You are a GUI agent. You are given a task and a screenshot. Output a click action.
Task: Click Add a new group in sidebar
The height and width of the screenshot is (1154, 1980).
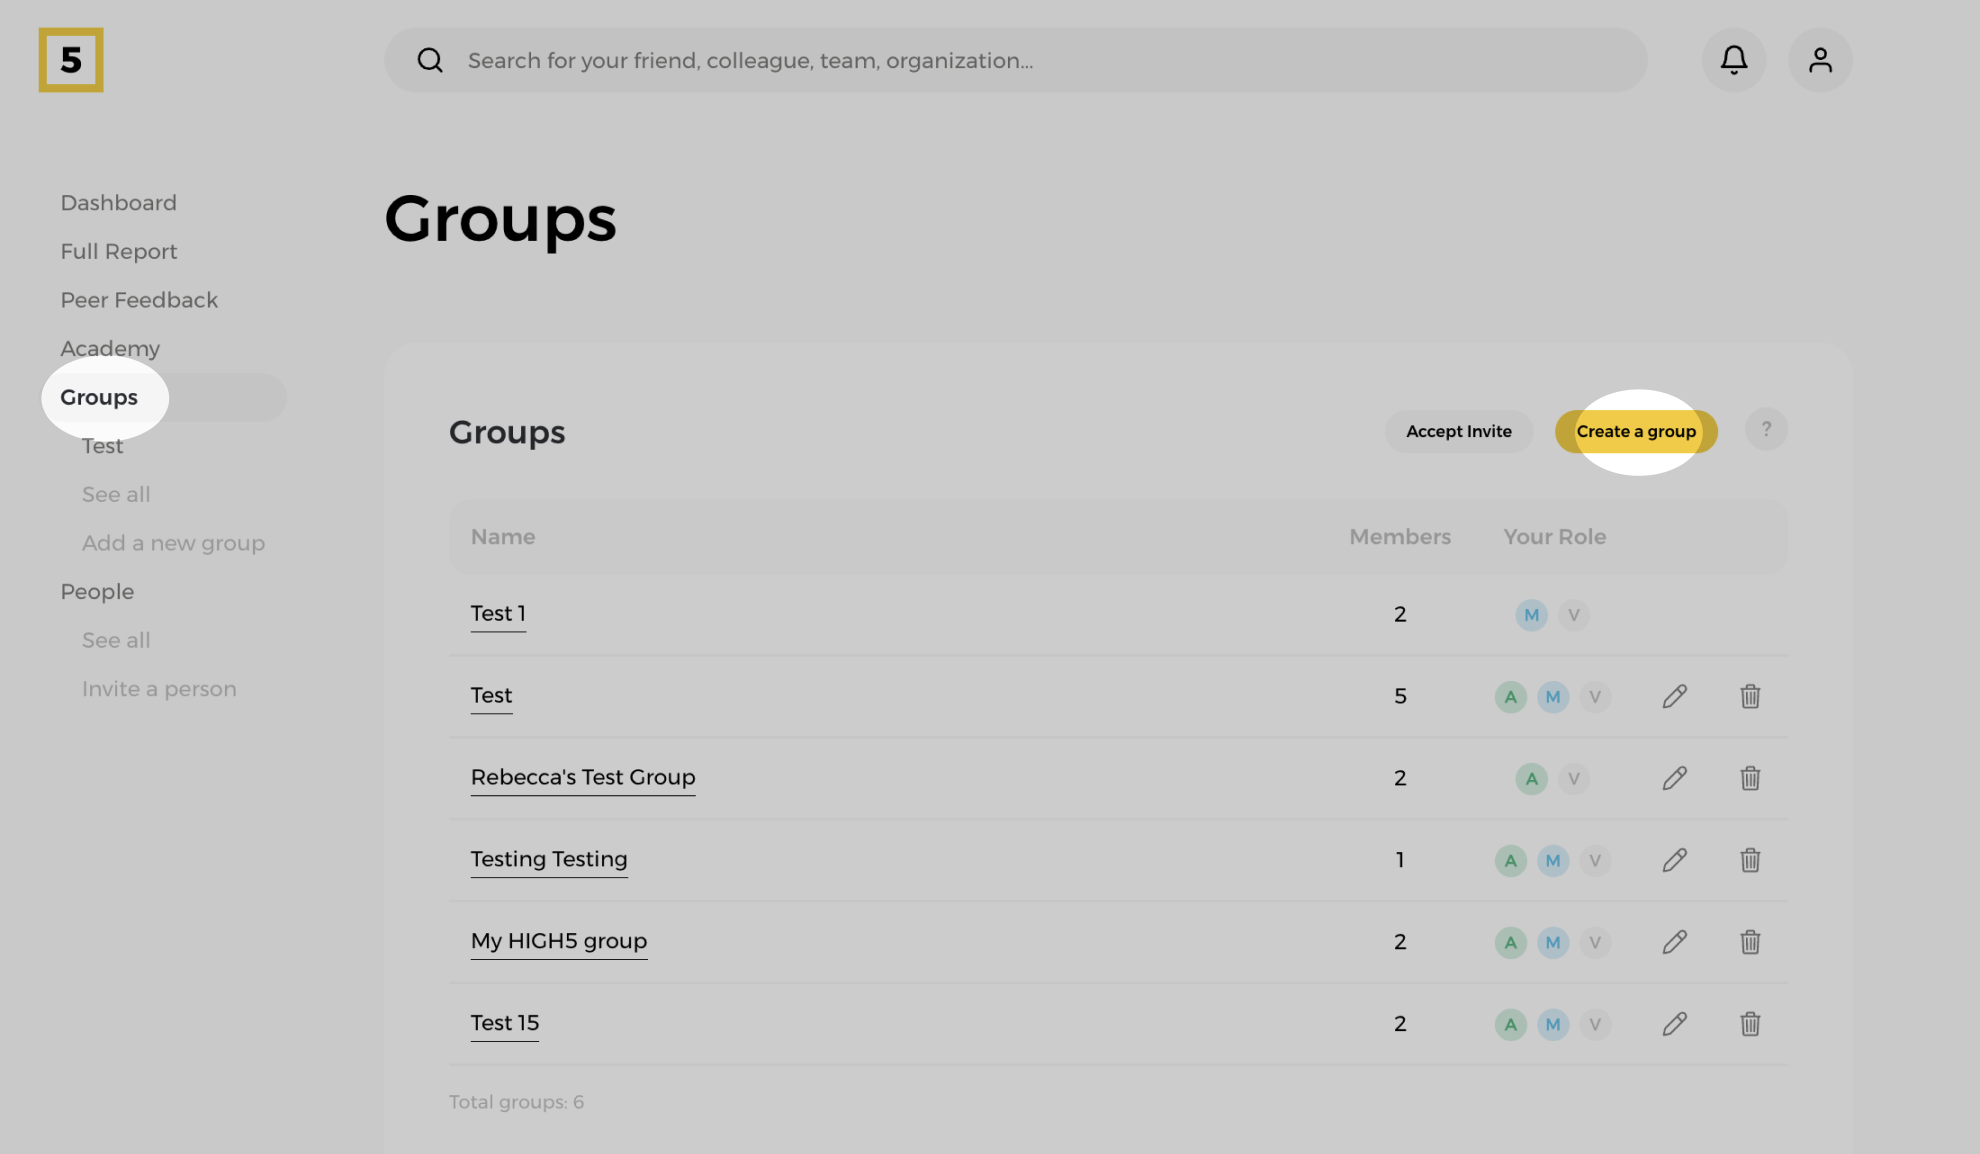coord(173,543)
